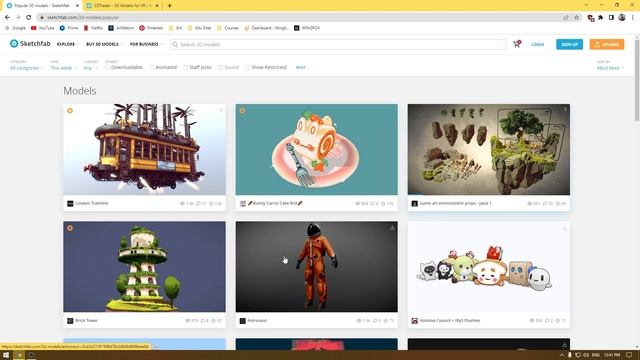The height and width of the screenshot is (360, 640).
Task: Bookmark this page with the star icon
Action: click(x=576, y=18)
